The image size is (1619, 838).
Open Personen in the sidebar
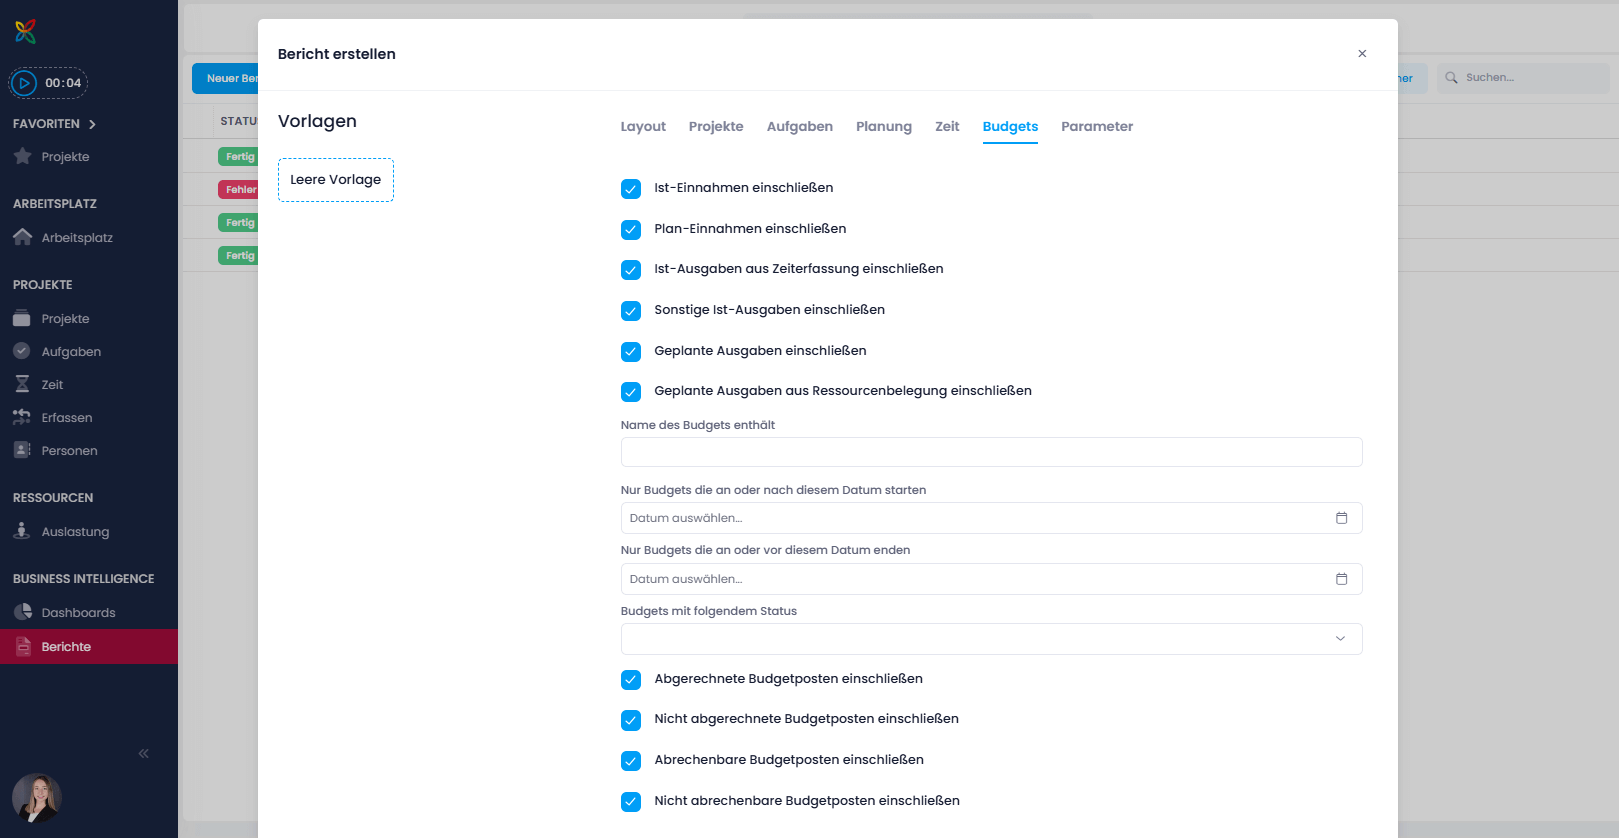(x=70, y=451)
